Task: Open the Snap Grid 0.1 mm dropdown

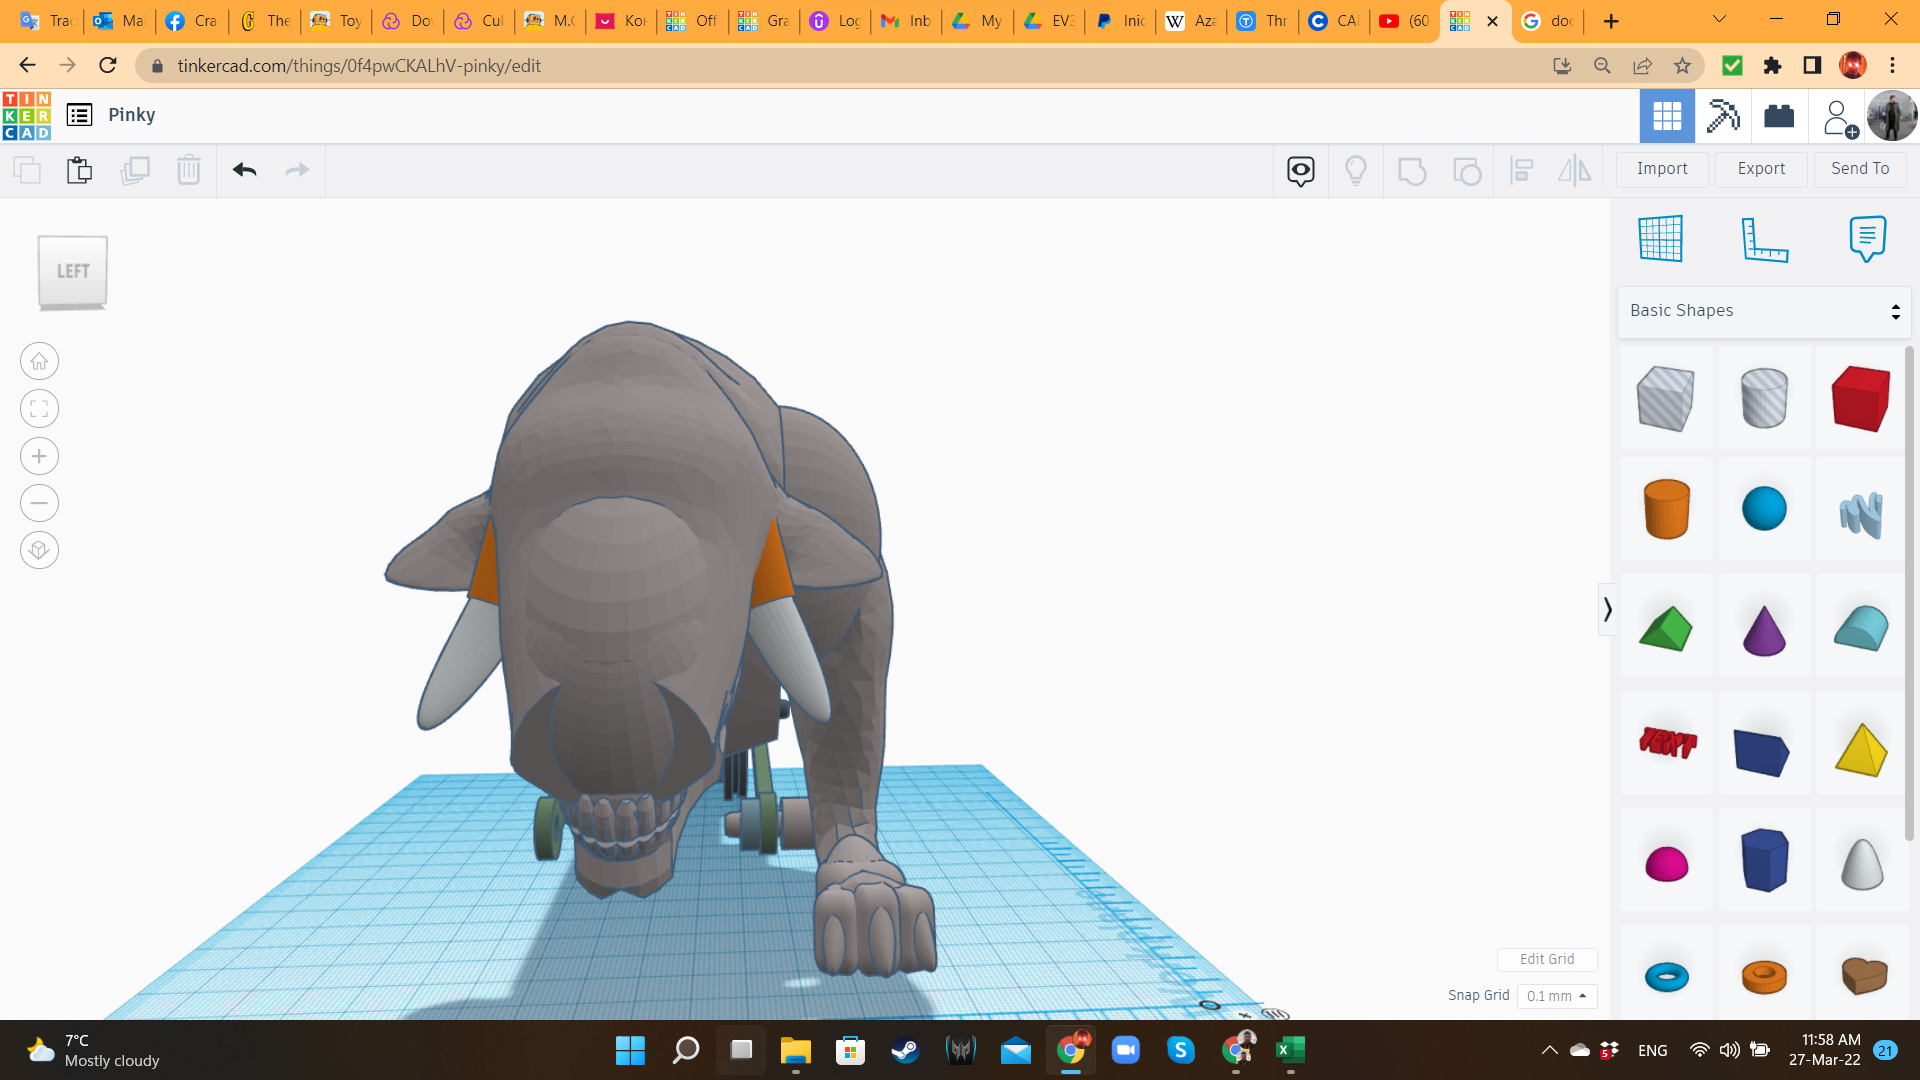Action: (1556, 996)
